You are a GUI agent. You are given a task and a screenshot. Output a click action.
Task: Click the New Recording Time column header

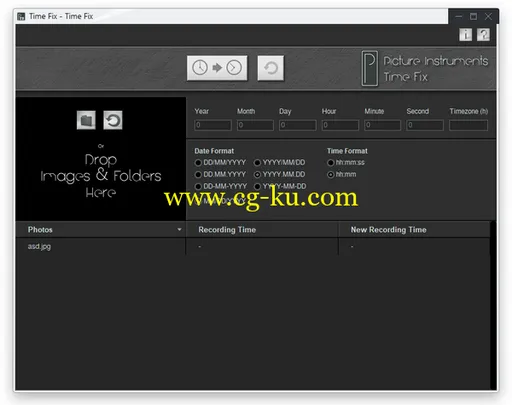pos(414,230)
